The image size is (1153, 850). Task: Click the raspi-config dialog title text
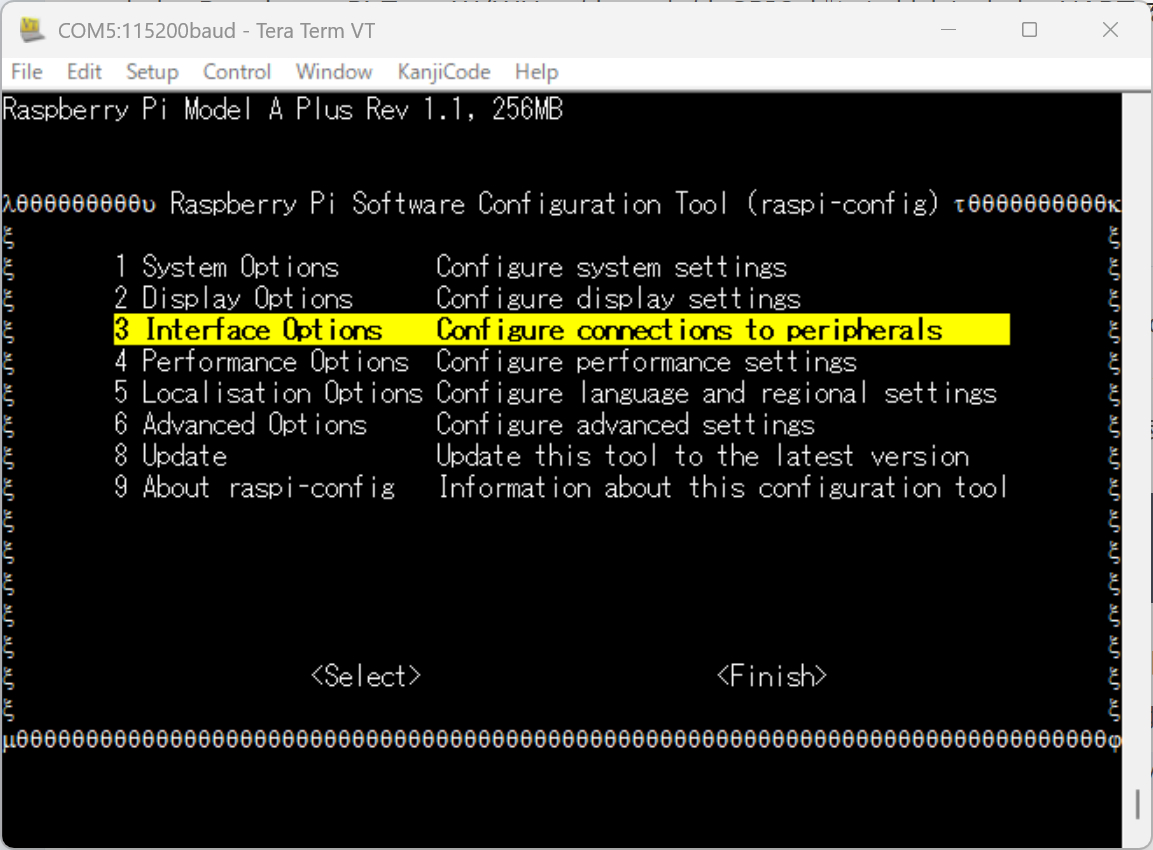555,204
